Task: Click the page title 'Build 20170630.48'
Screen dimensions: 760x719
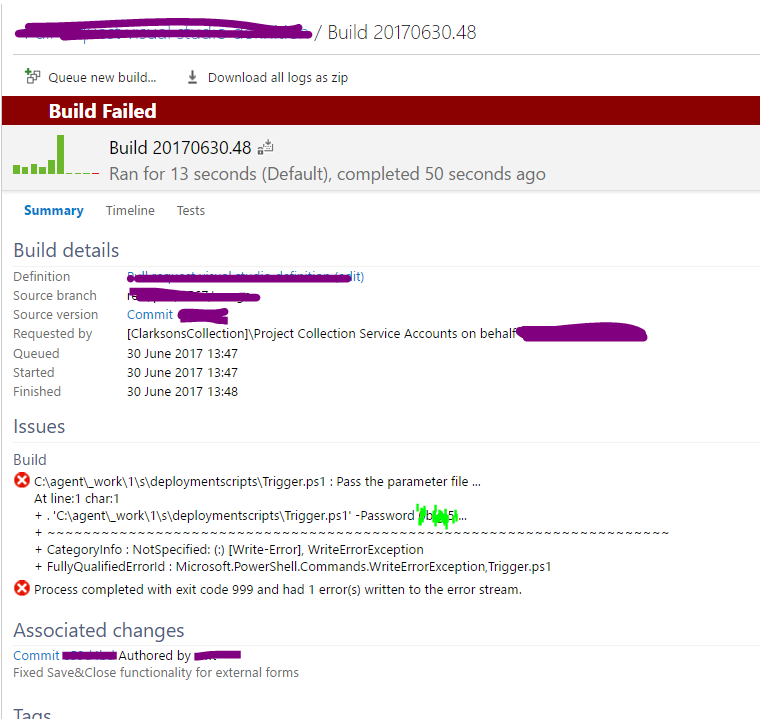Action: tap(402, 32)
